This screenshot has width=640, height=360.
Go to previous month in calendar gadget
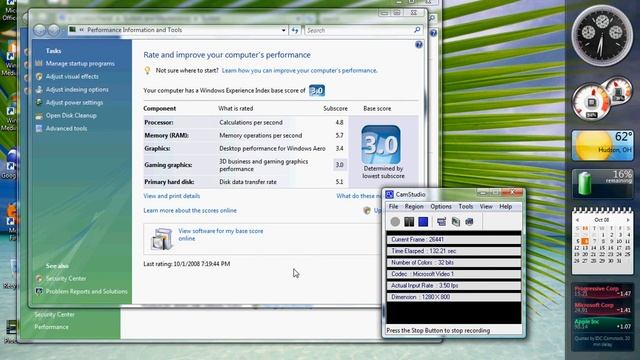click(x=577, y=220)
